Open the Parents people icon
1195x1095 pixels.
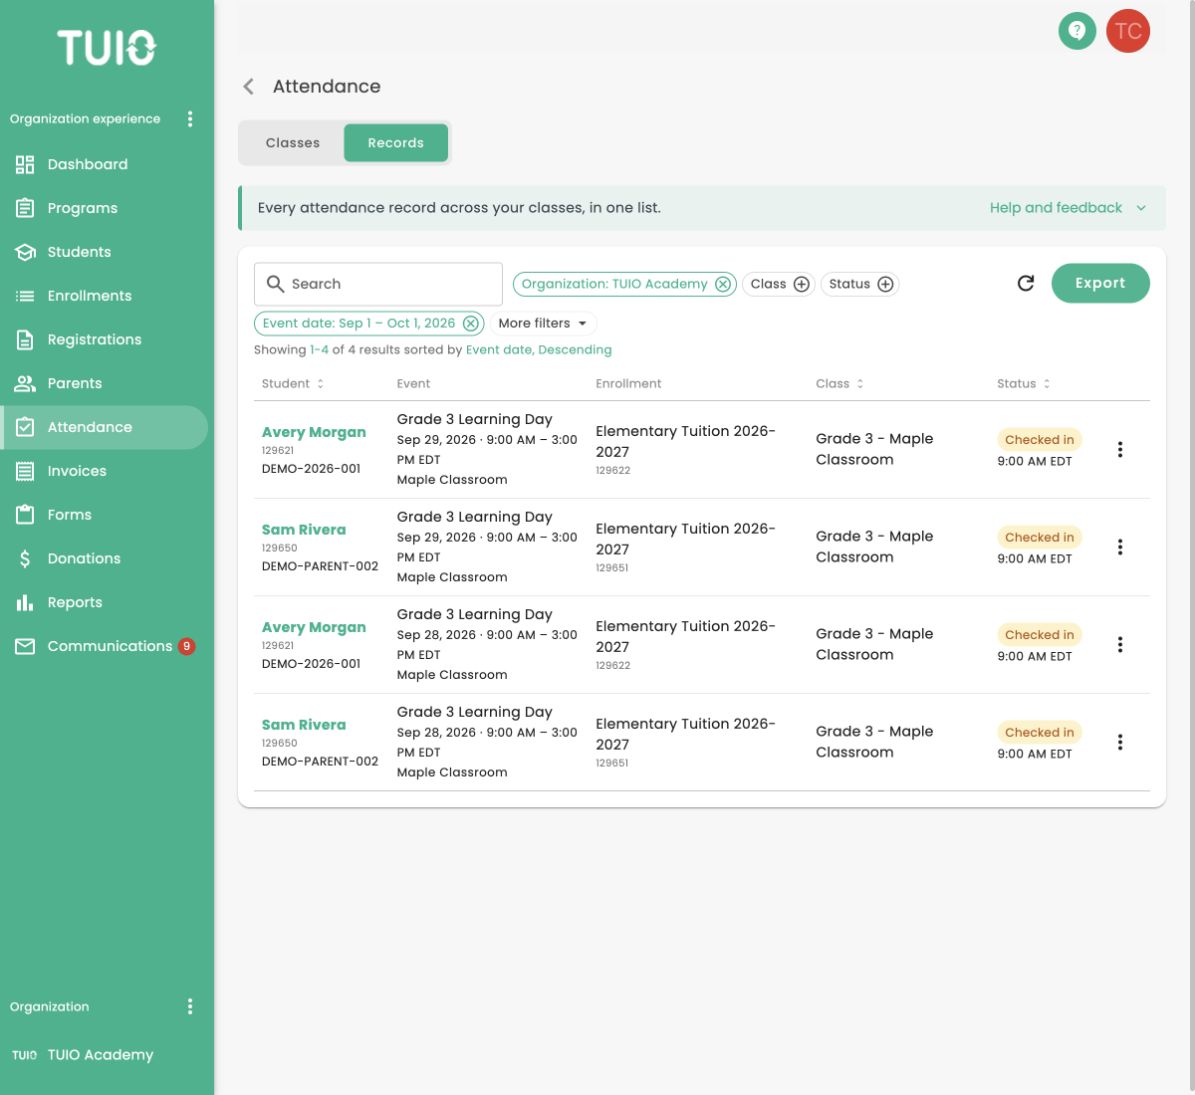pos(25,383)
